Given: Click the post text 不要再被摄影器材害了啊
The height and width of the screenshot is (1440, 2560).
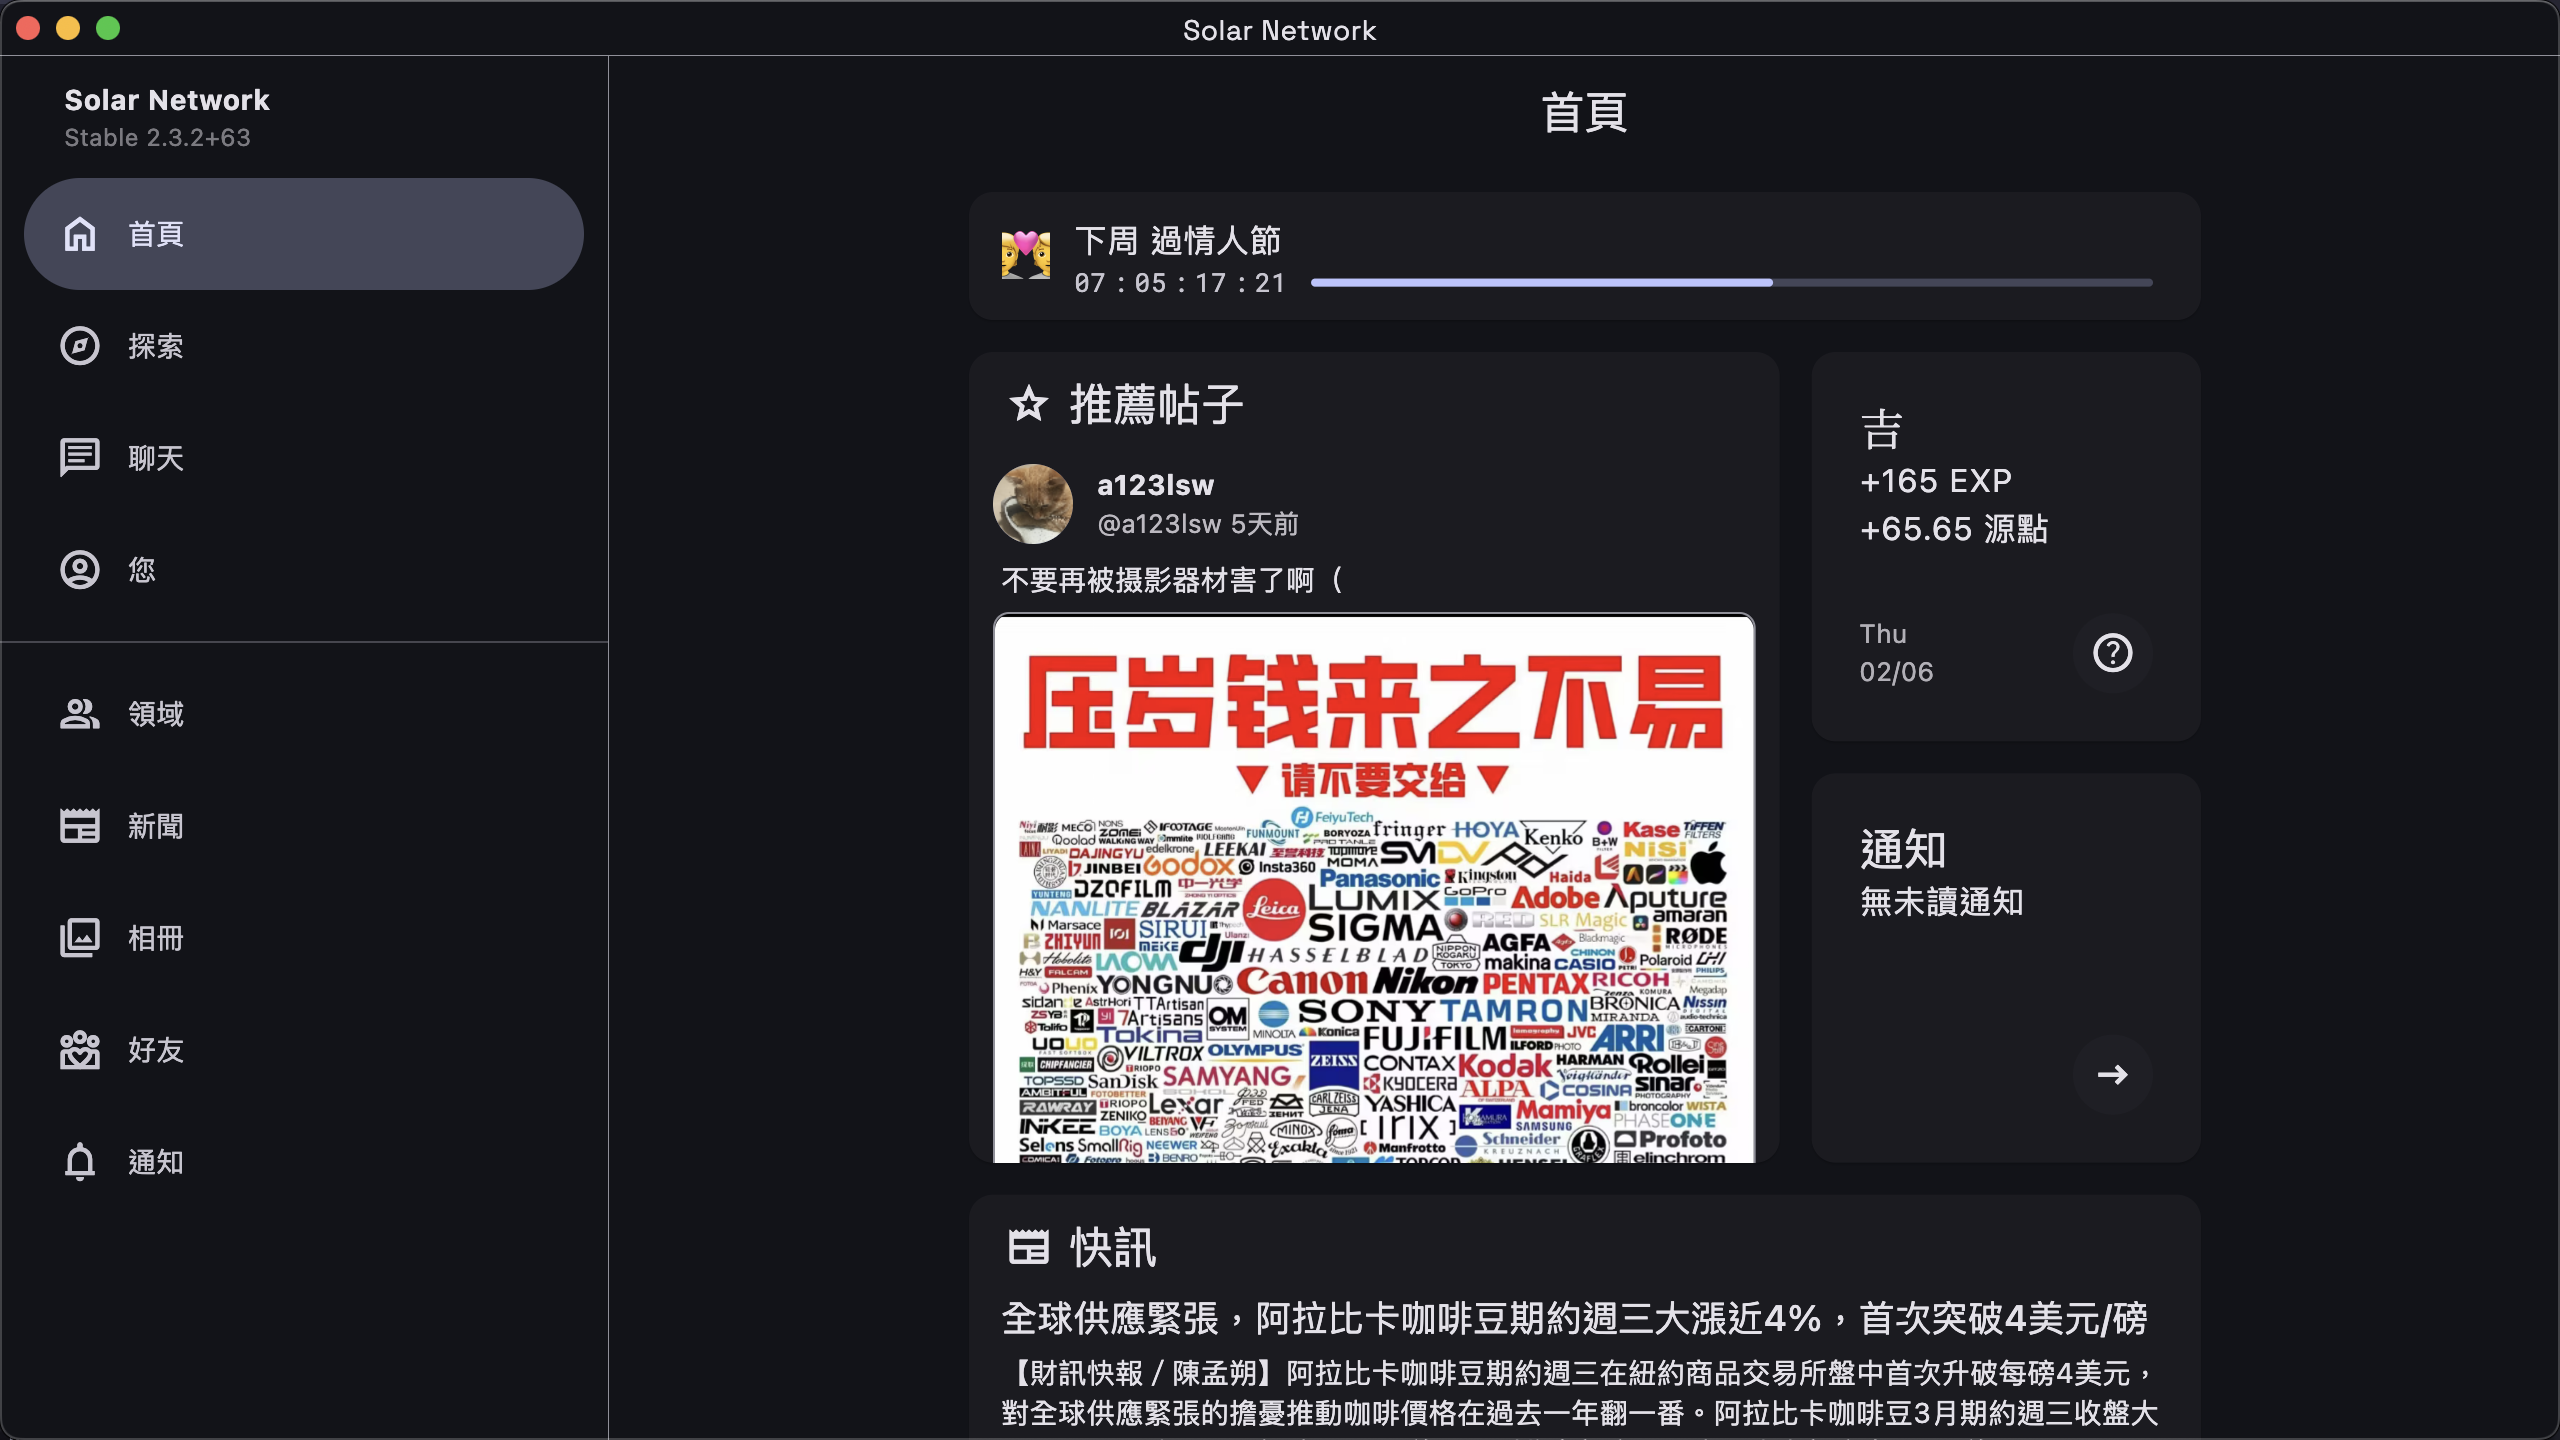Looking at the screenshot, I should 1172,580.
